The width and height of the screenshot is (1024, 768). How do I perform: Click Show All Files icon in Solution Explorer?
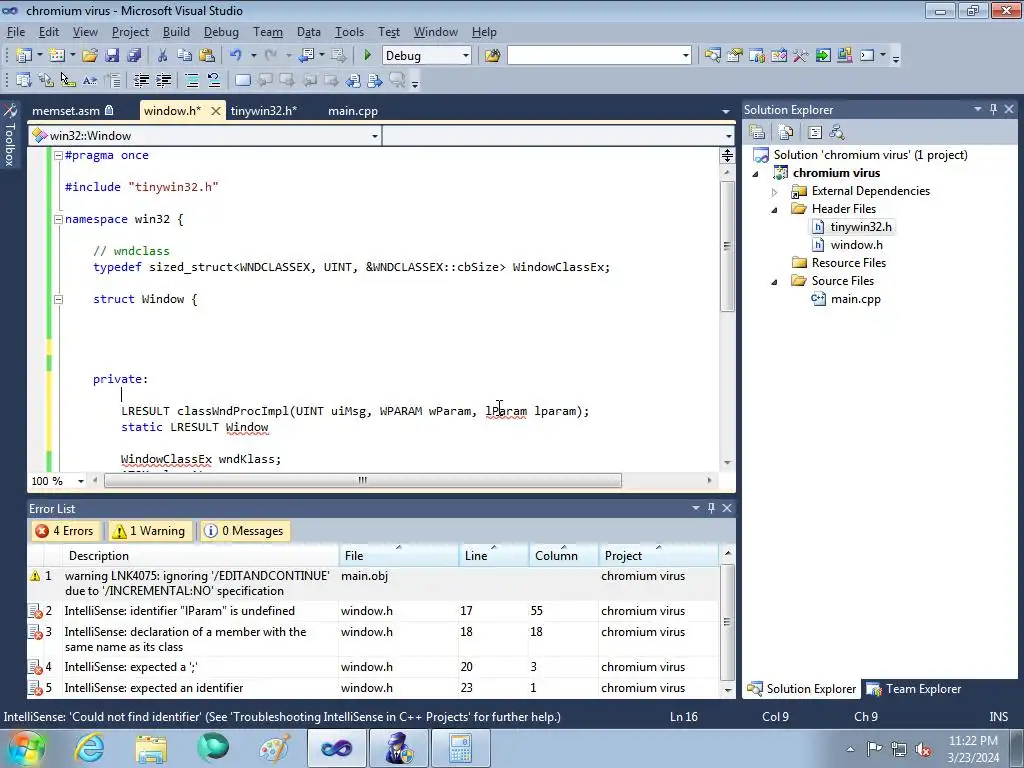pos(786,133)
